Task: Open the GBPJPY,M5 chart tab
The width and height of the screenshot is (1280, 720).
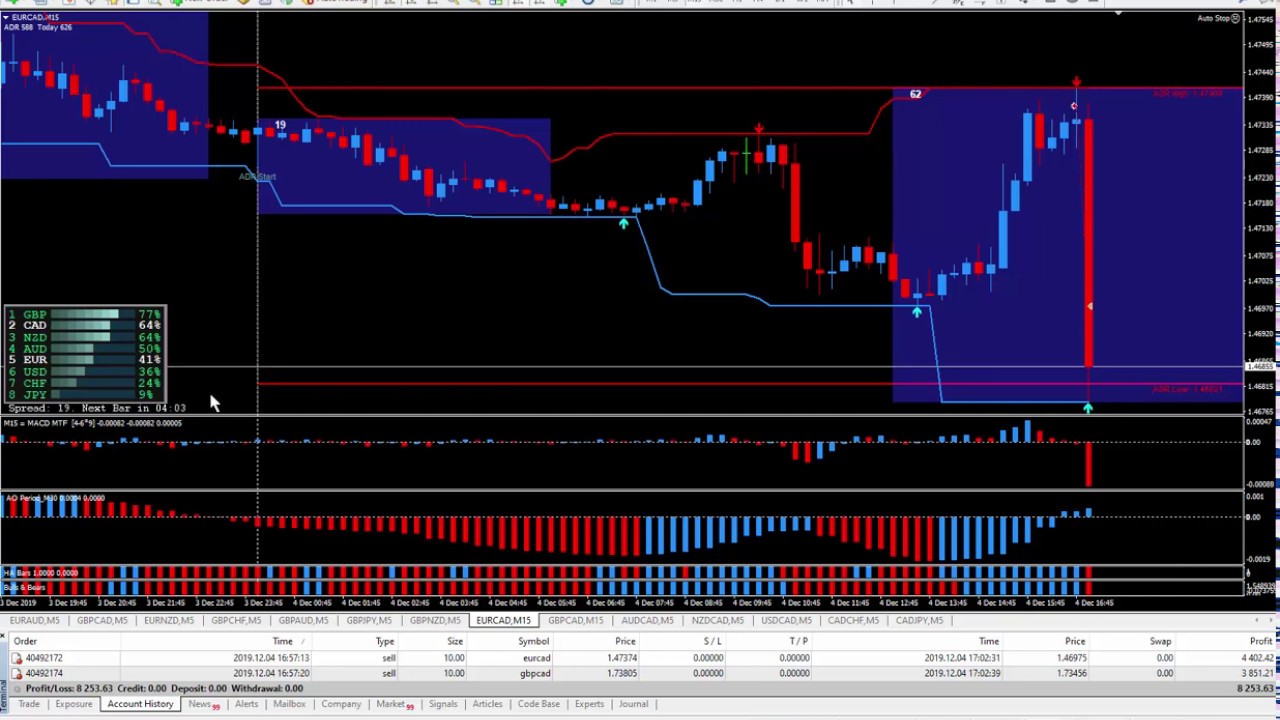Action: pos(369,620)
